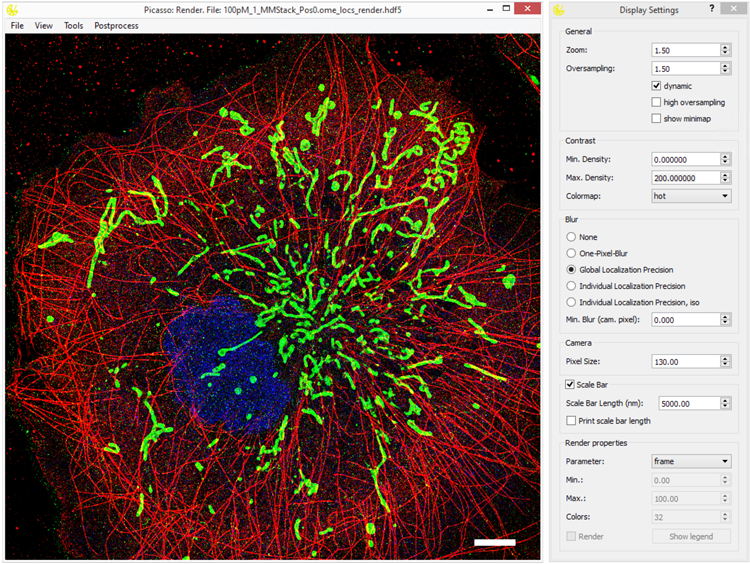
Task: Toggle the Scale Bar checkbox
Action: [570, 385]
